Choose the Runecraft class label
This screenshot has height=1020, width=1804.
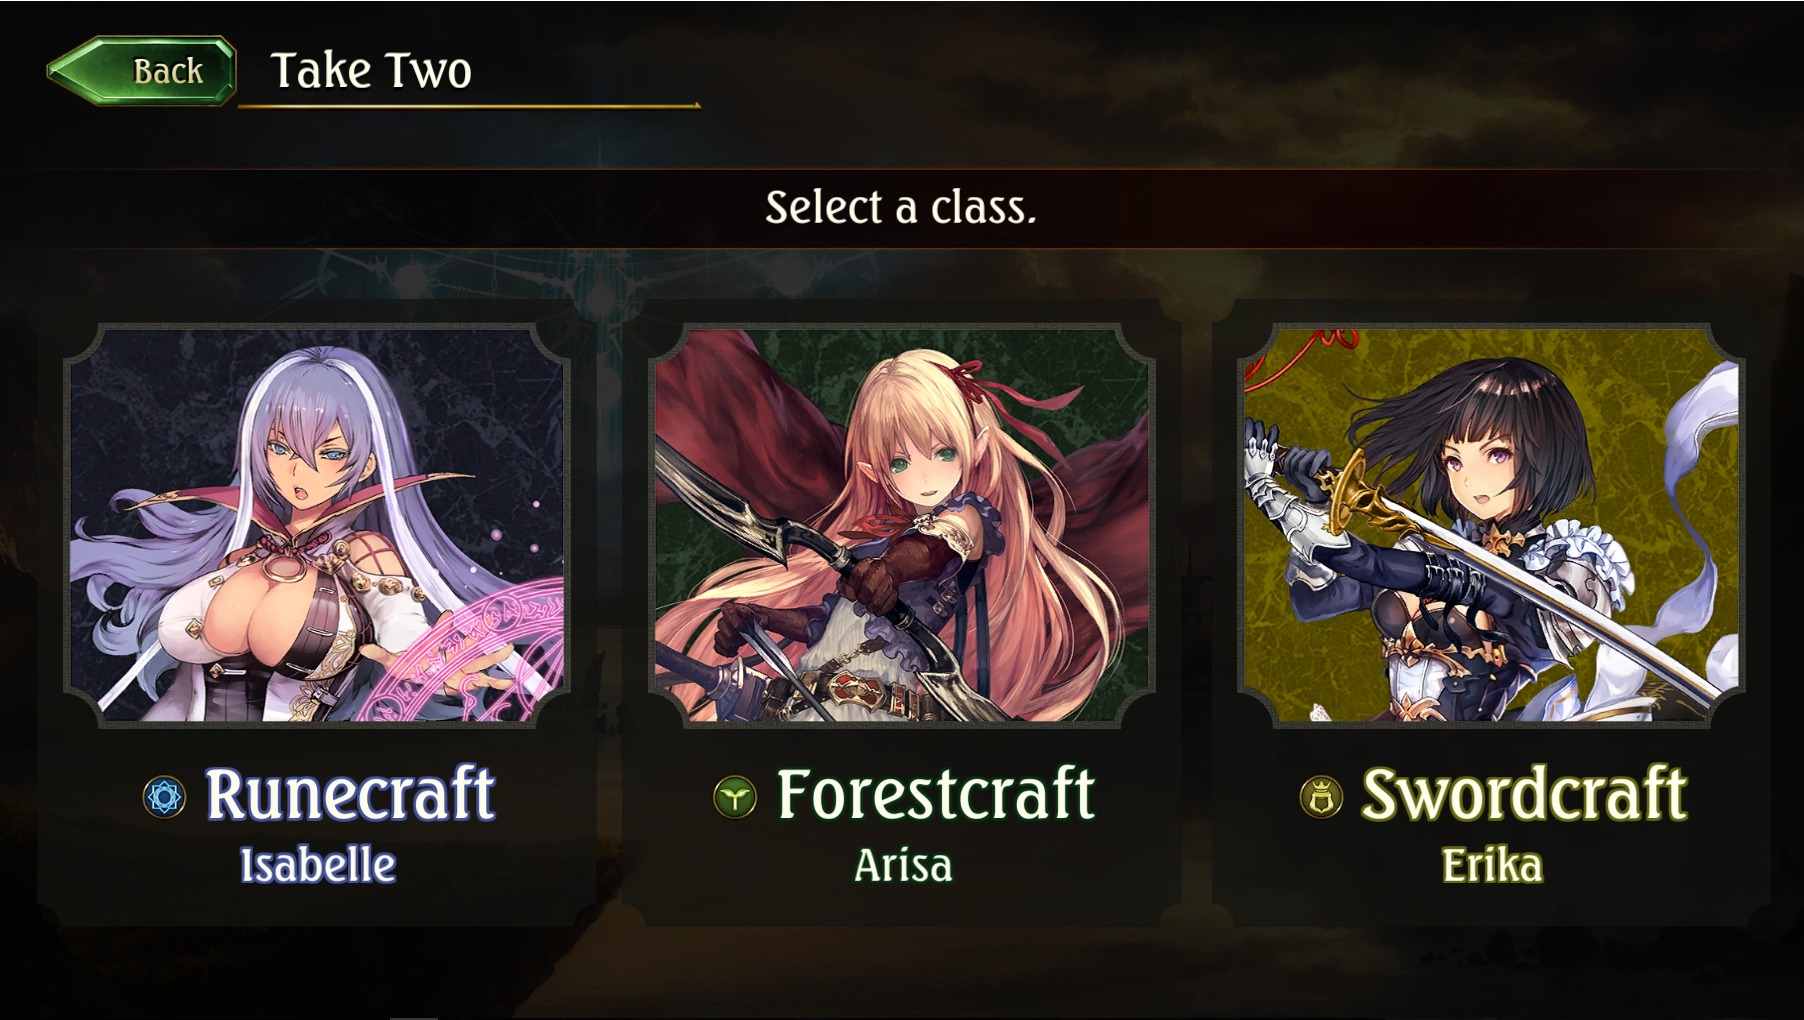(x=350, y=795)
